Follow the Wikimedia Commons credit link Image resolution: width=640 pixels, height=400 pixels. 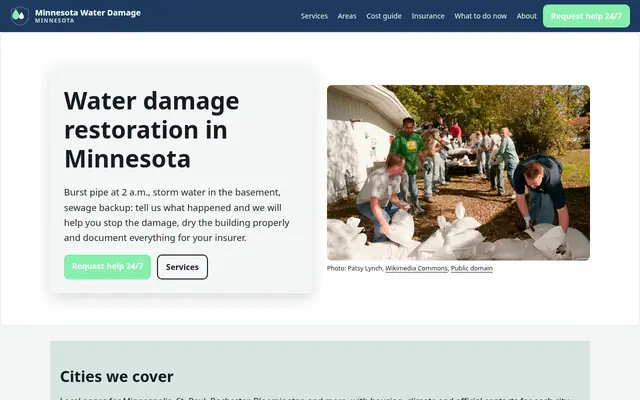point(416,268)
